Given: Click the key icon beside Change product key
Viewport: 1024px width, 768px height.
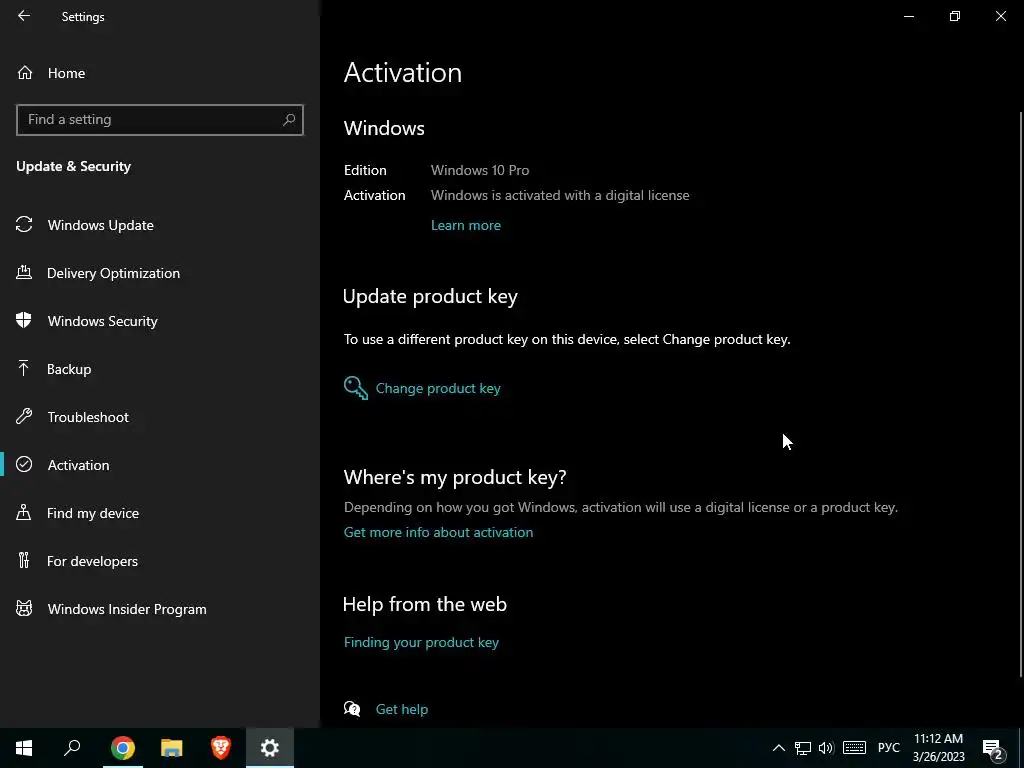Looking at the screenshot, I should [356, 388].
